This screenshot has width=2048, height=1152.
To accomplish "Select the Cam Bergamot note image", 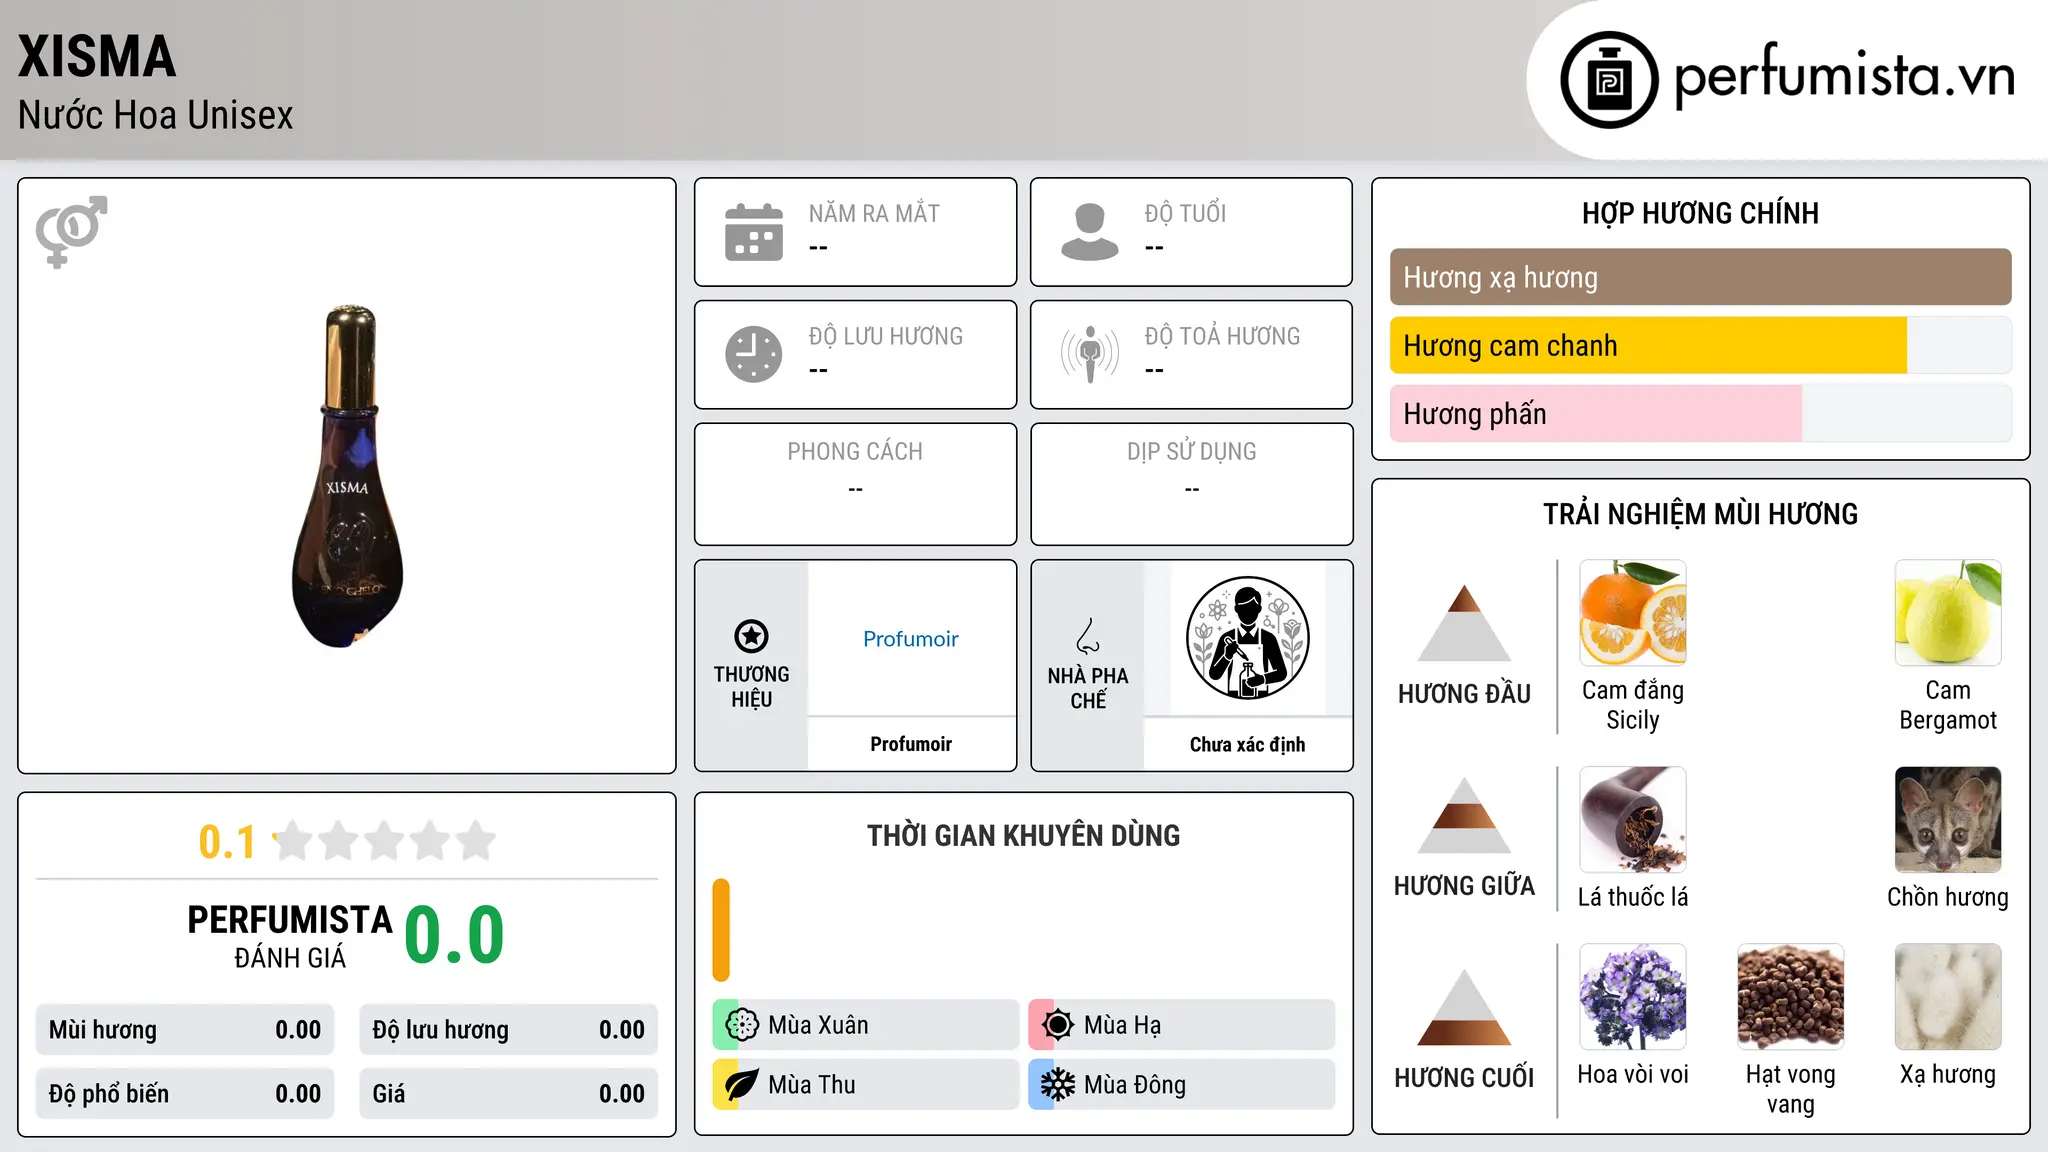I will click(x=1948, y=613).
